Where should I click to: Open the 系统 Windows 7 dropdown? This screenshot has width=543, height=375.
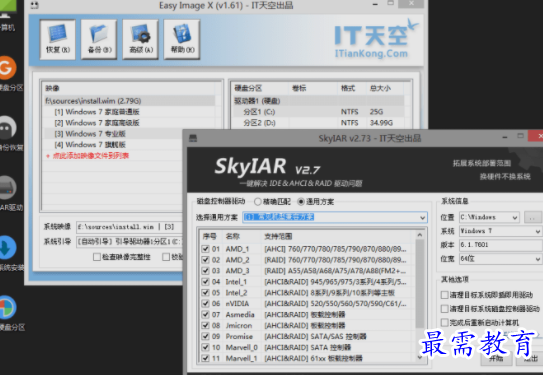[501, 231]
